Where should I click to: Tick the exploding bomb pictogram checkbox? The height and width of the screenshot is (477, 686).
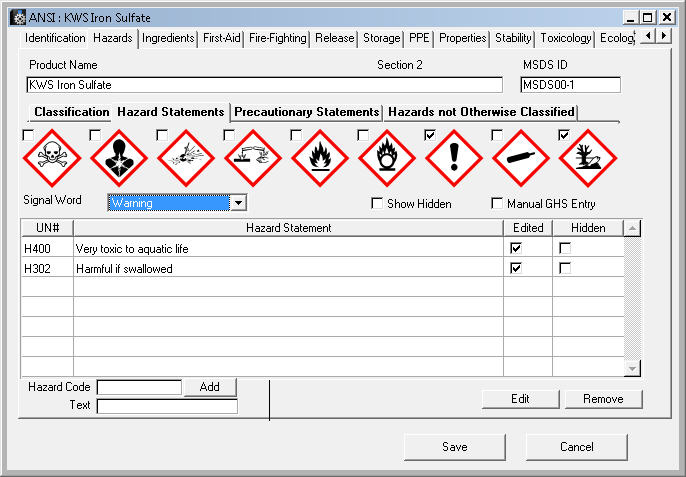[162, 135]
